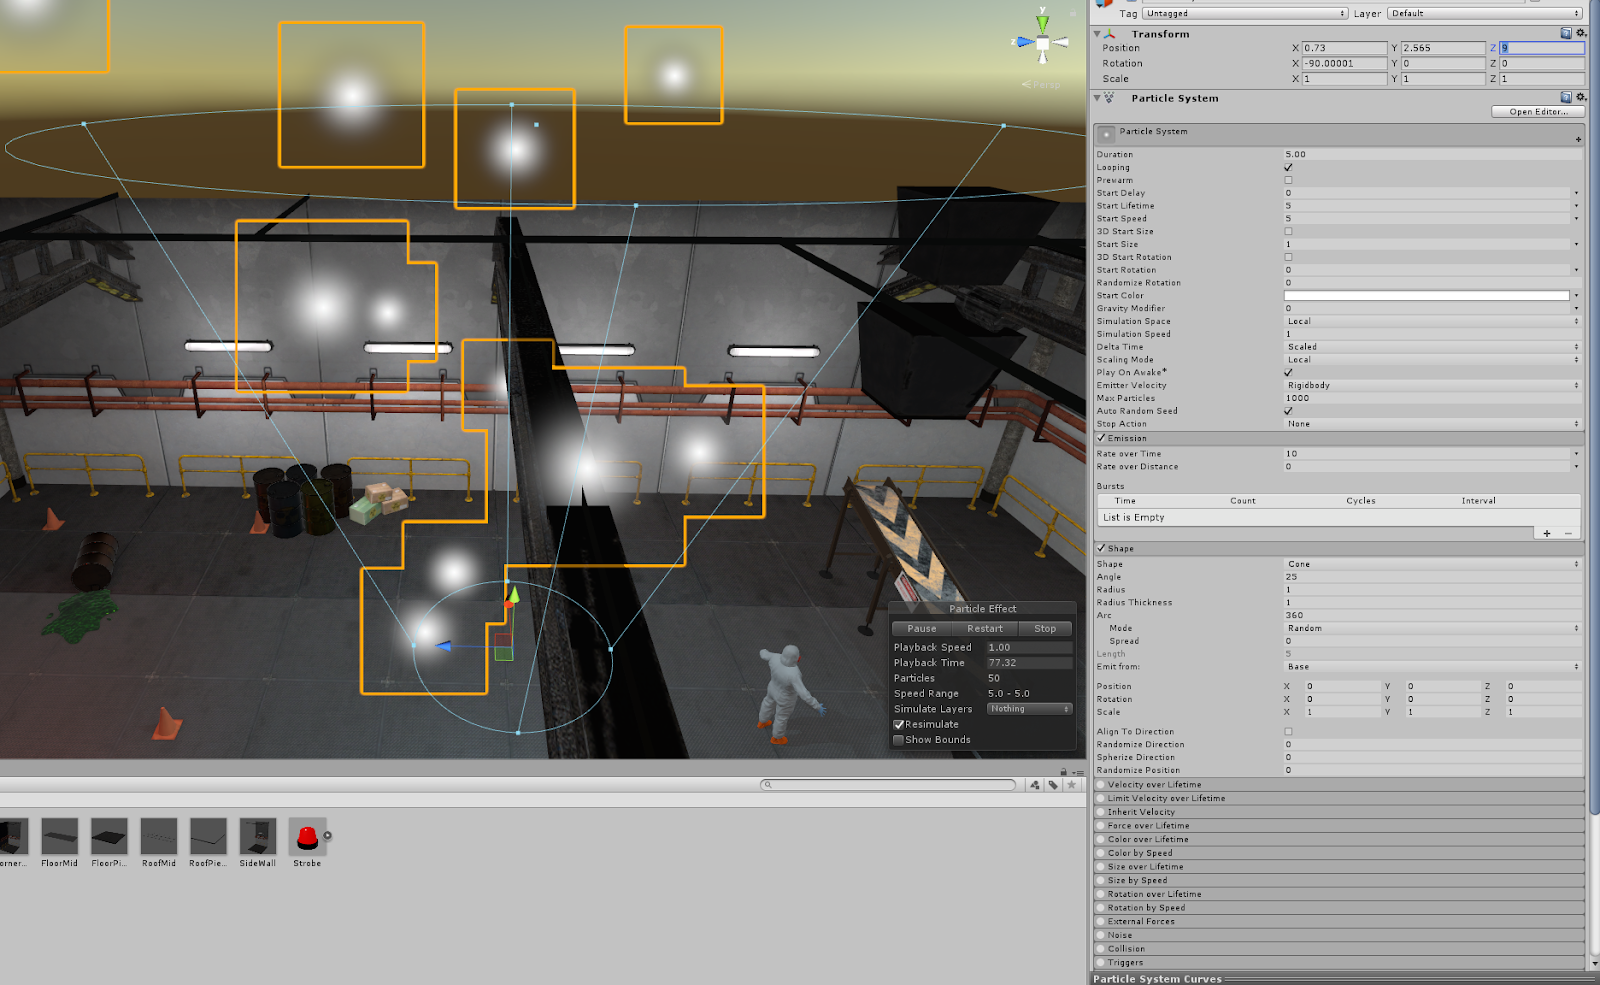The width and height of the screenshot is (1600, 985).
Task: Click the favorites star icon beside search bar
Action: [x=1071, y=785]
